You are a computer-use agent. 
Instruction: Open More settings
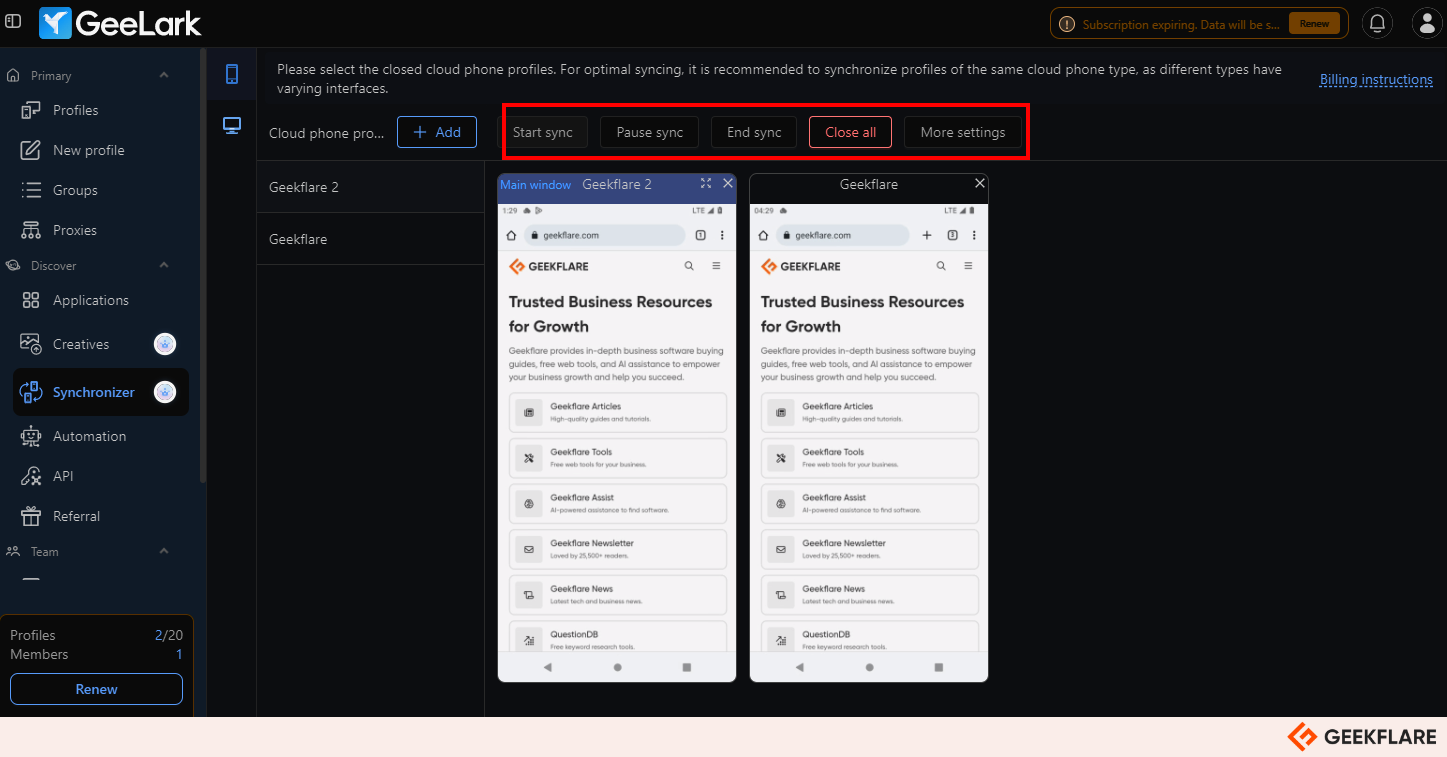pos(963,132)
